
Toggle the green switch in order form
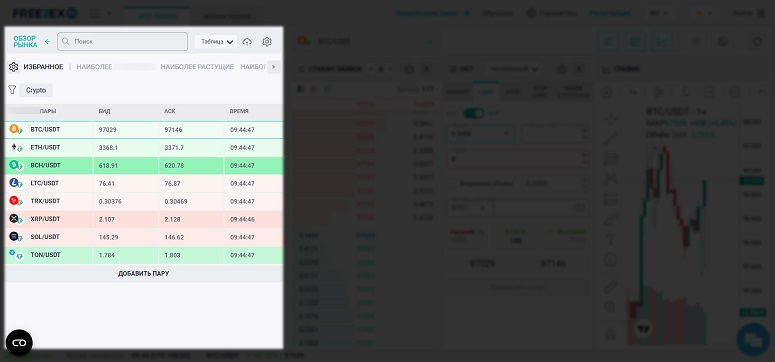pos(473,114)
